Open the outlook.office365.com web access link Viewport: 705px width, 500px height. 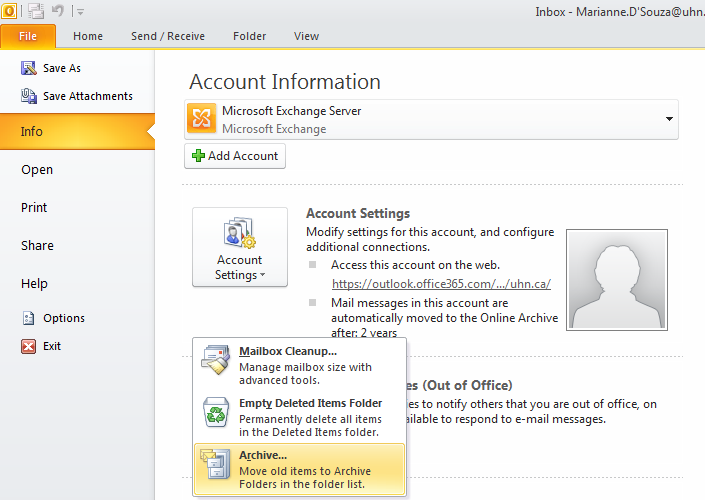pos(441,283)
